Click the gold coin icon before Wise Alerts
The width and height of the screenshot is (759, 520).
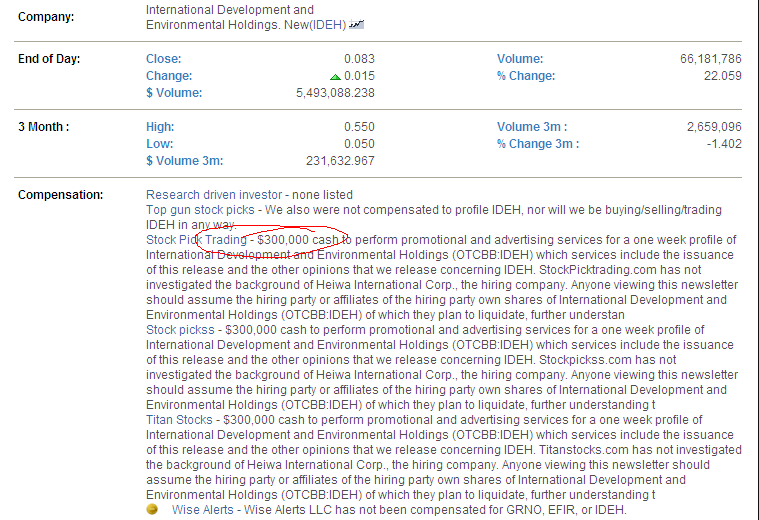(152, 509)
